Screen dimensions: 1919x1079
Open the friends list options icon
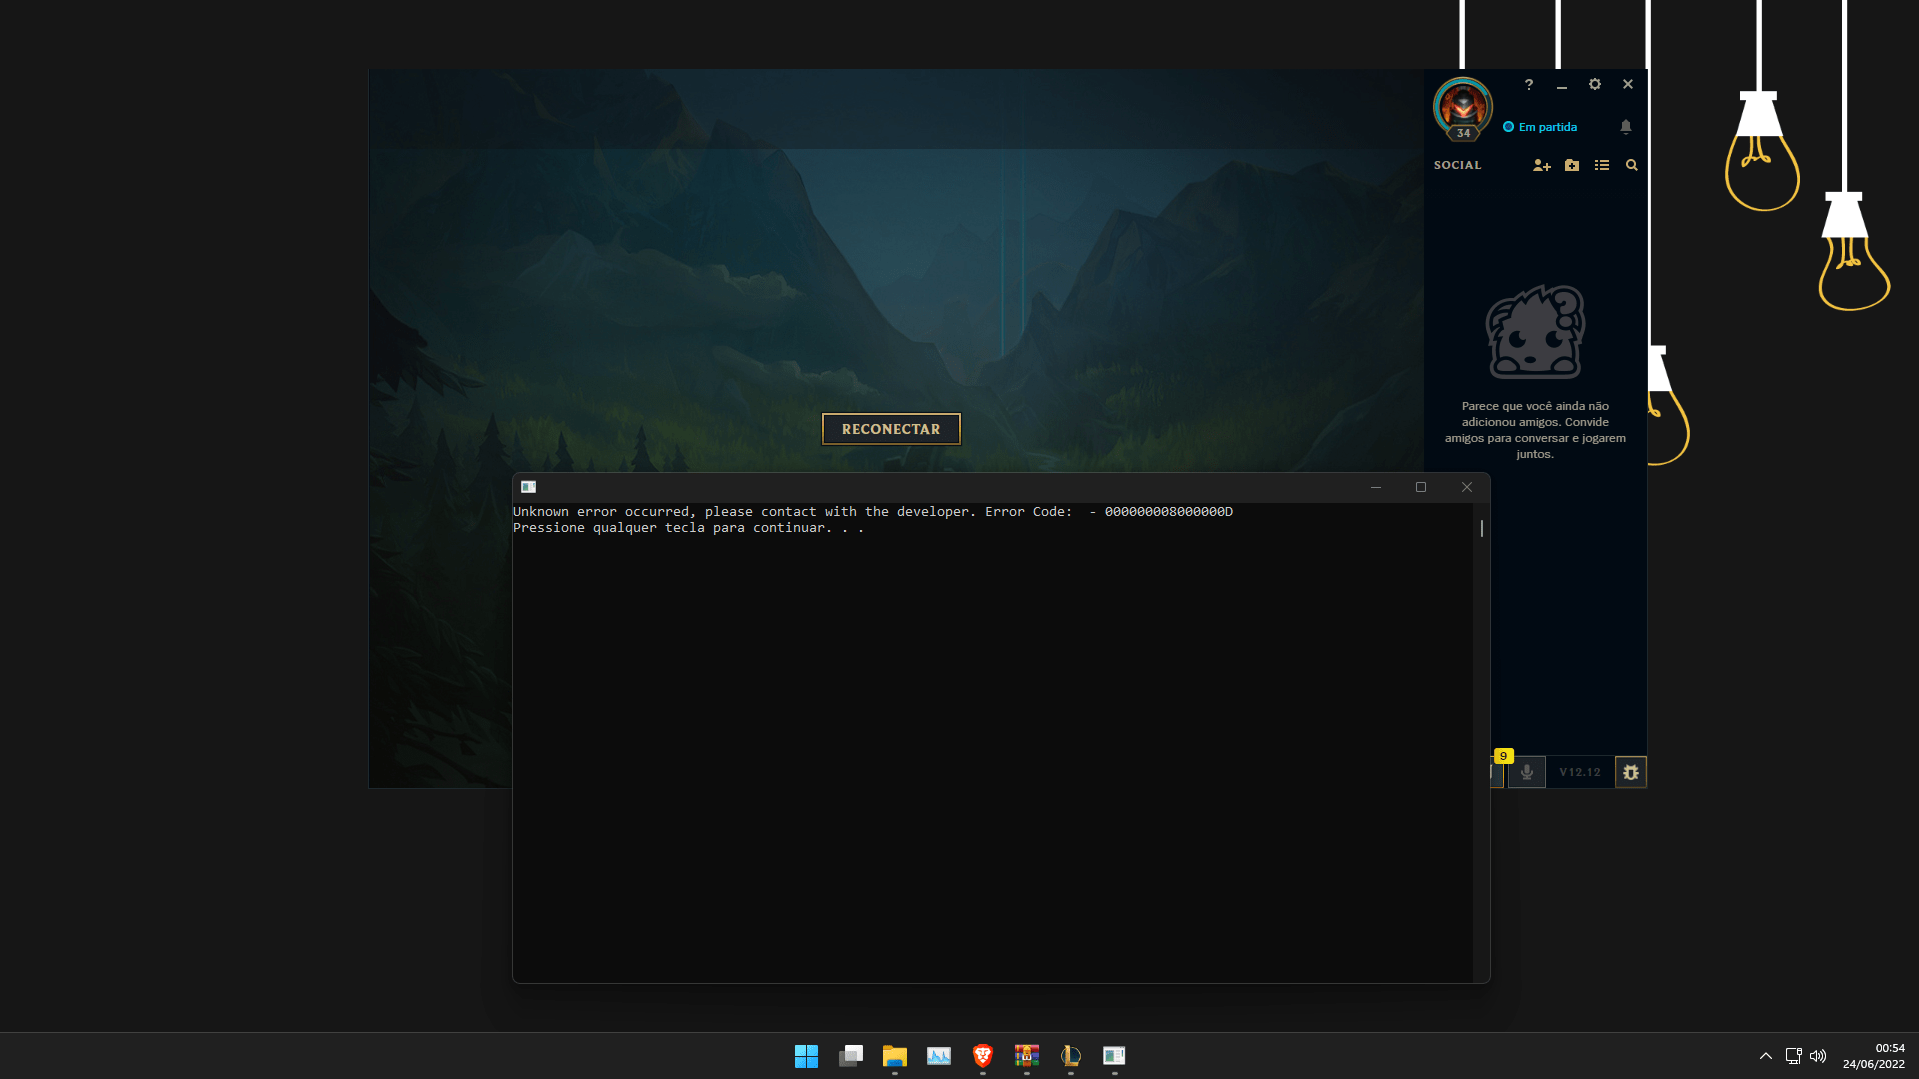1602,165
